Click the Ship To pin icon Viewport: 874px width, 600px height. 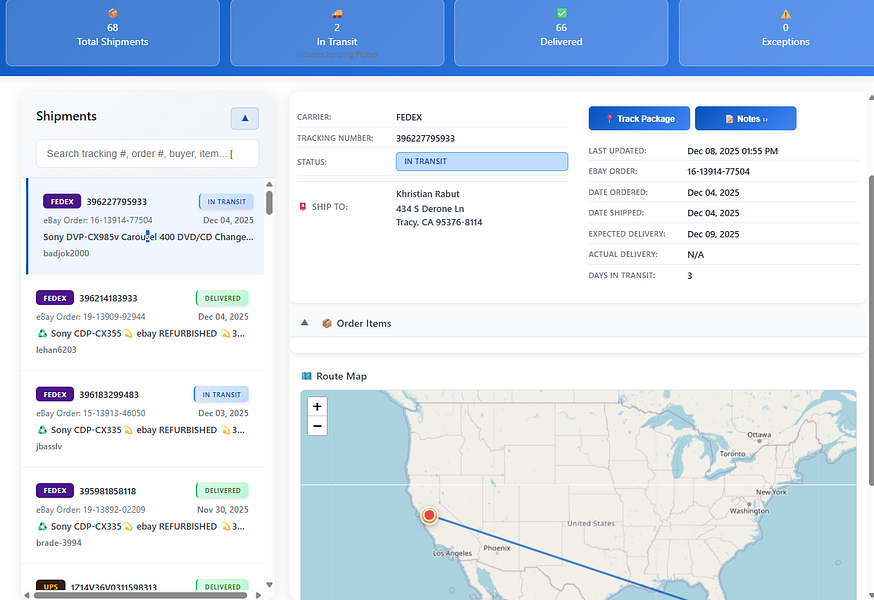point(303,206)
